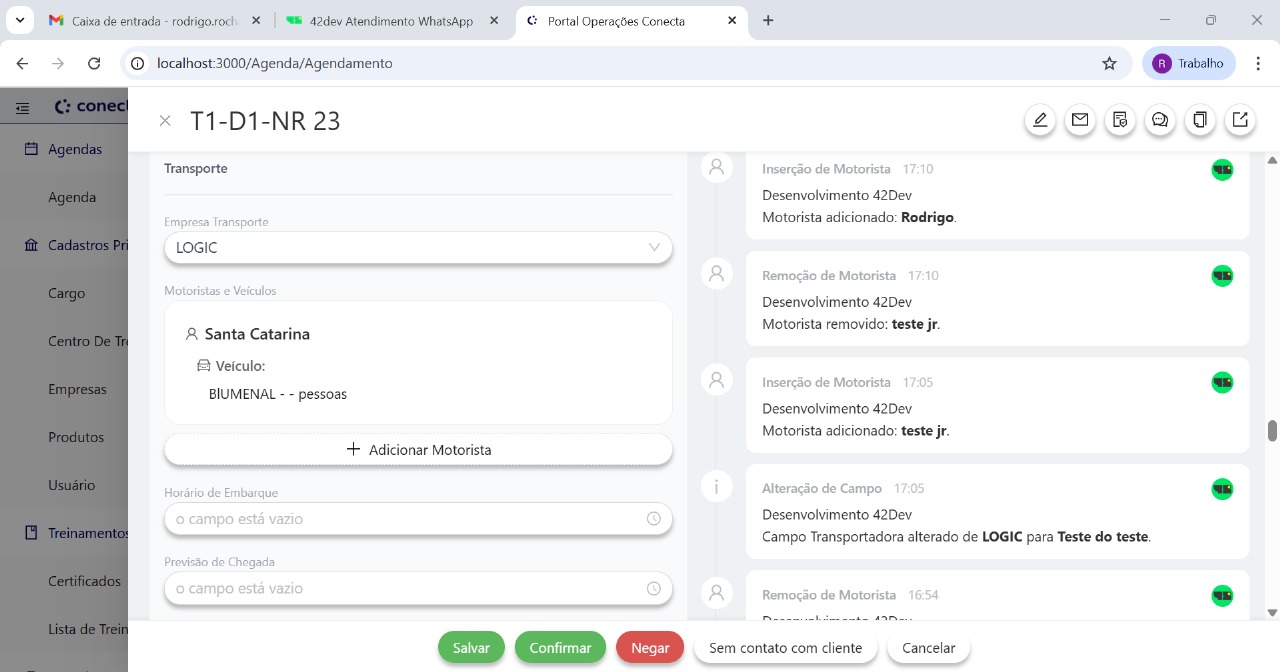
Task: Close the T1-D1-NR 23 panel with X
Action: pos(165,121)
